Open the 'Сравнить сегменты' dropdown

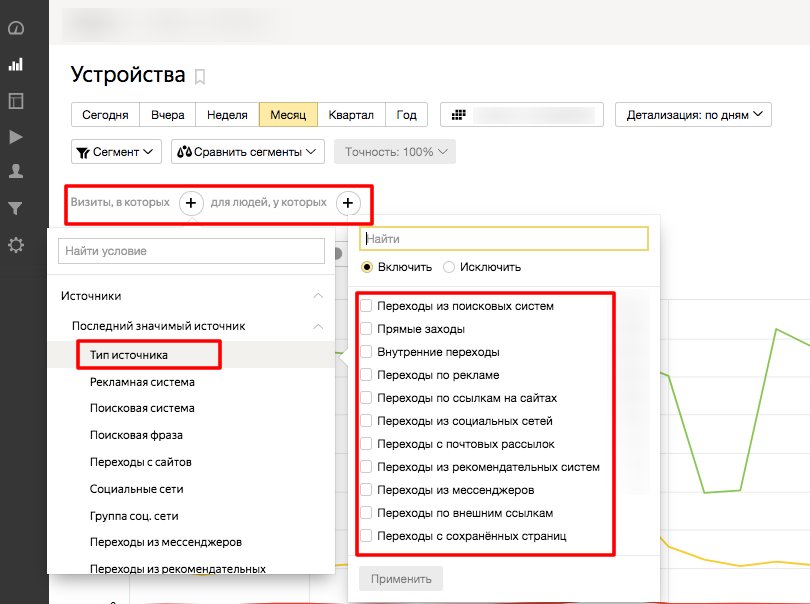(x=246, y=151)
